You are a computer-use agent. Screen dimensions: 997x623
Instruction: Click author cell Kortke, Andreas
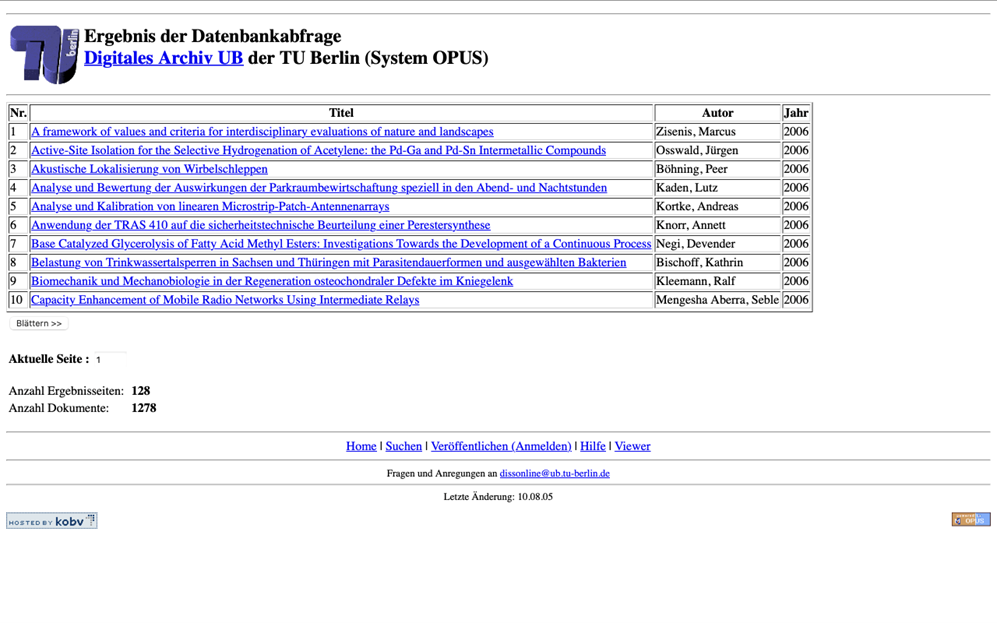(x=717, y=206)
